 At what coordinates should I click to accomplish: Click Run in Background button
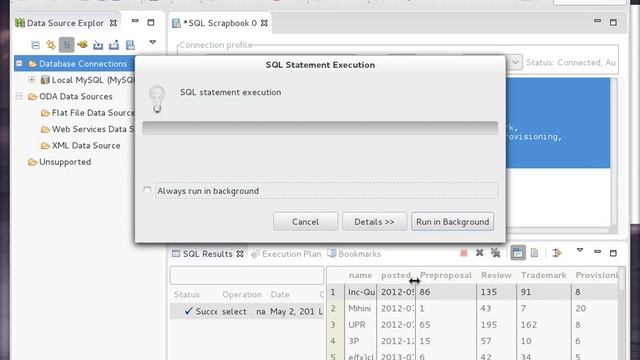pyautogui.click(x=452, y=222)
